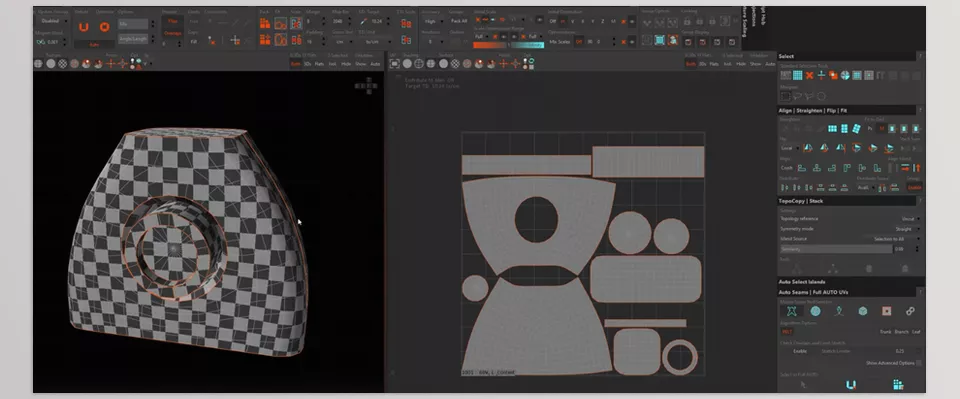Toggle the orange Enable button in Distribute row

[914, 187]
